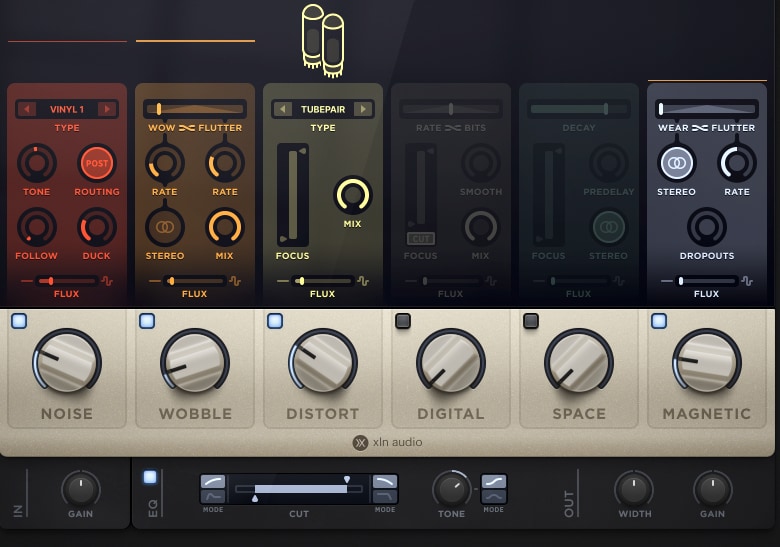
Task: Select previous Distort type before Tubepair
Action: pos(283,109)
